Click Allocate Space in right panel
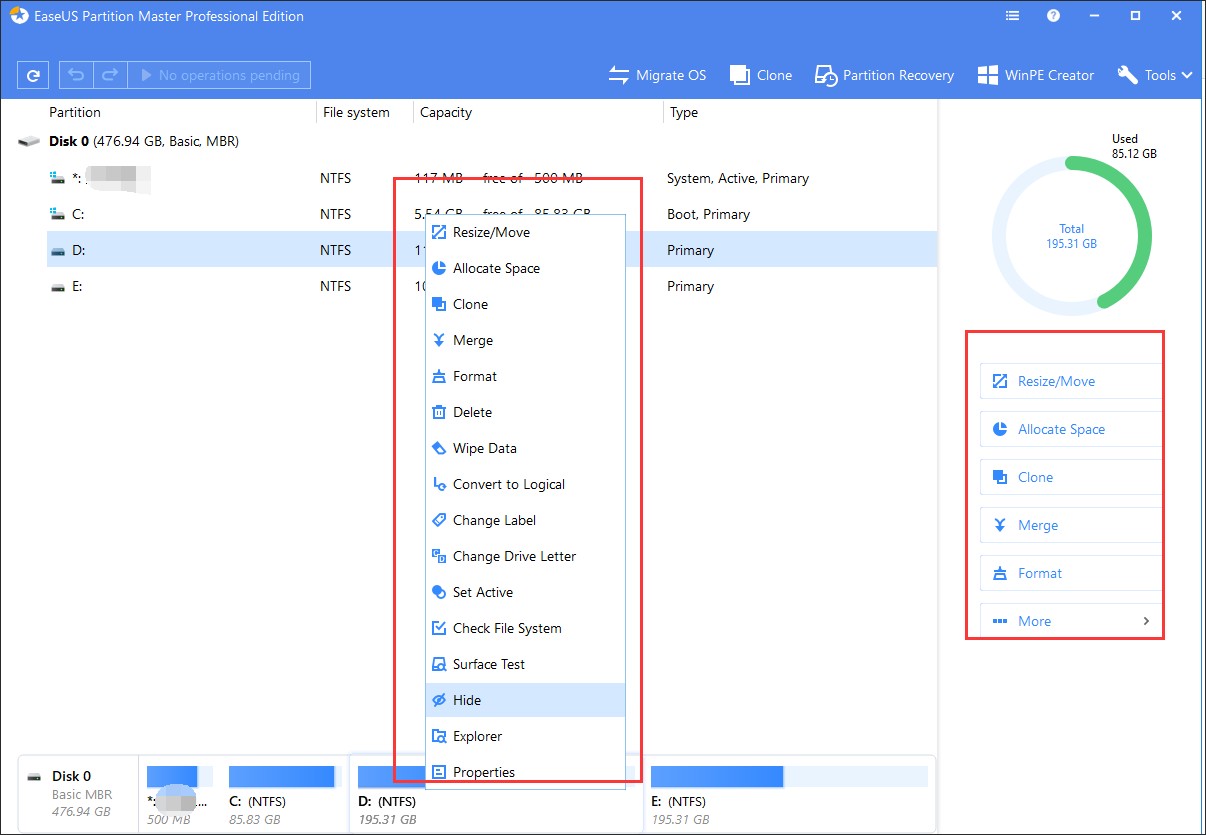Image resolution: width=1206 pixels, height=835 pixels. coord(1070,429)
